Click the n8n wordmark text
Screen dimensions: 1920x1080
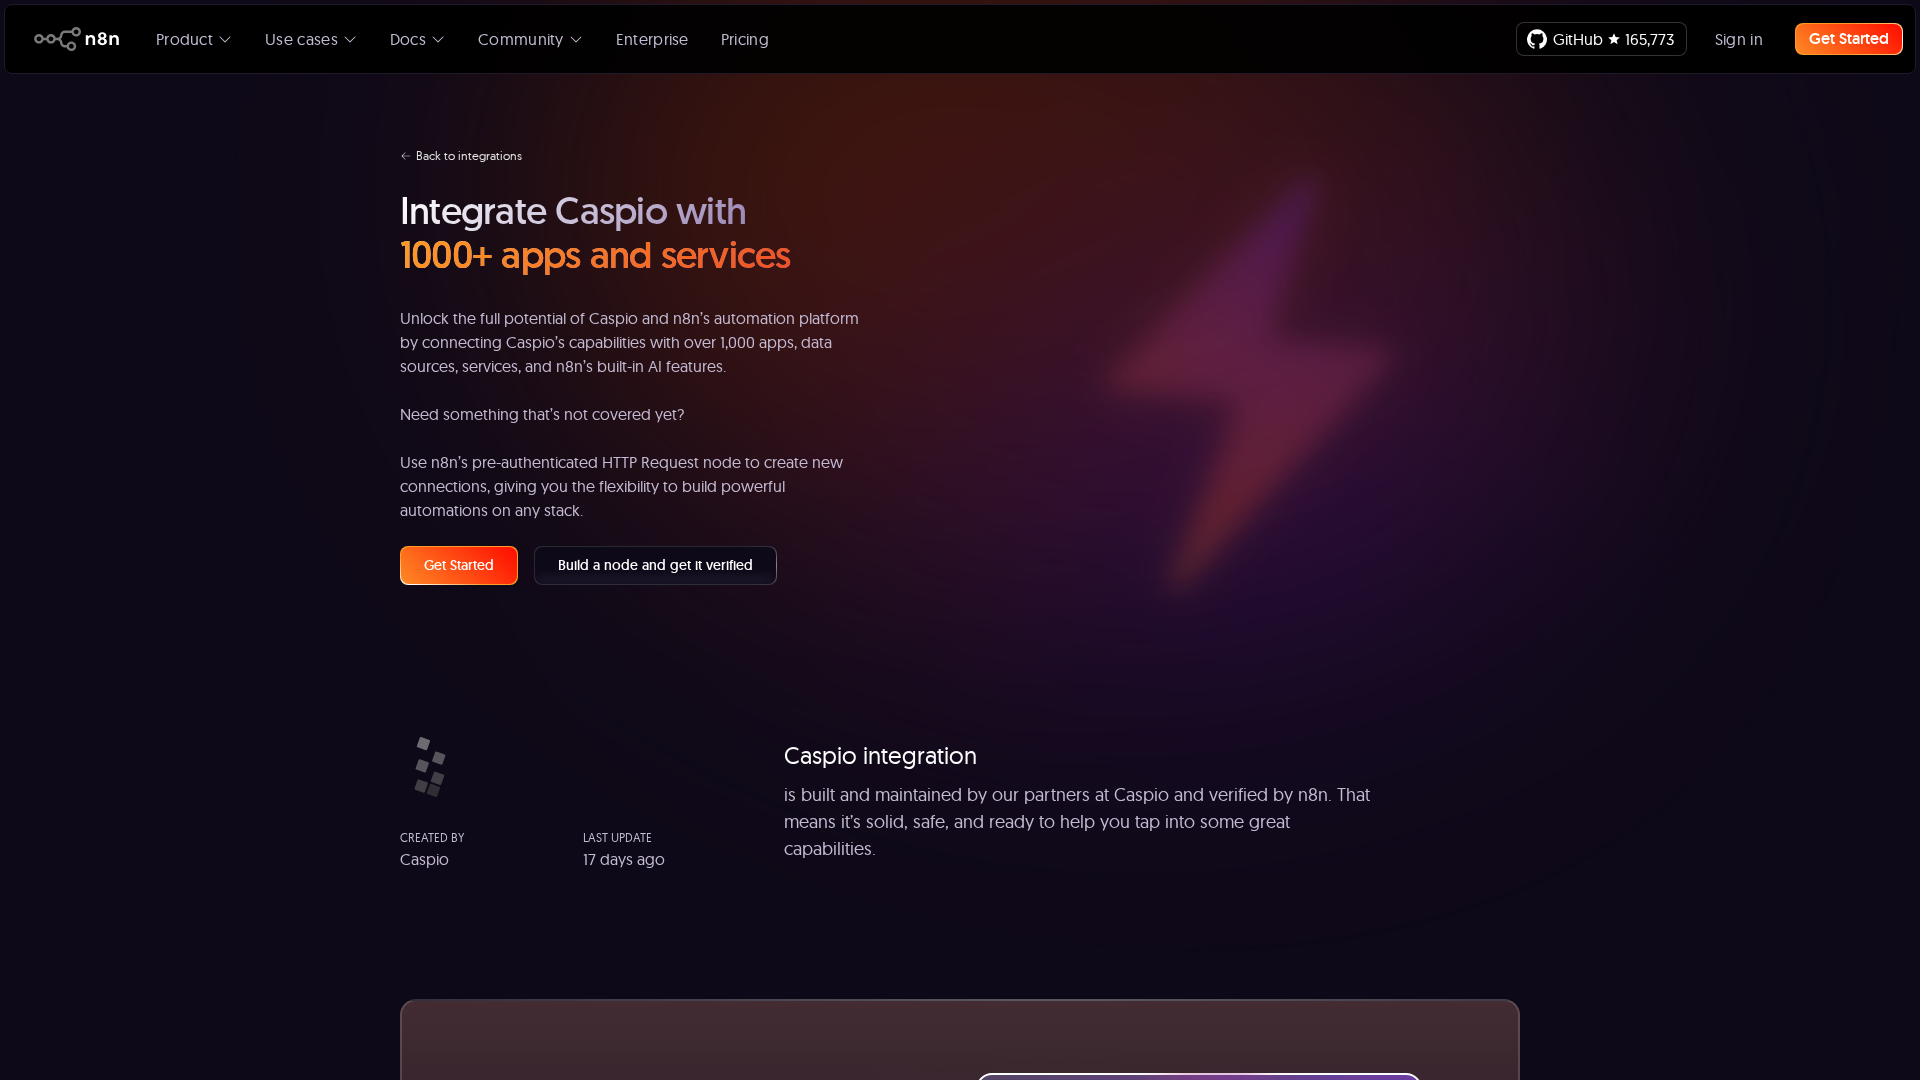(x=102, y=39)
